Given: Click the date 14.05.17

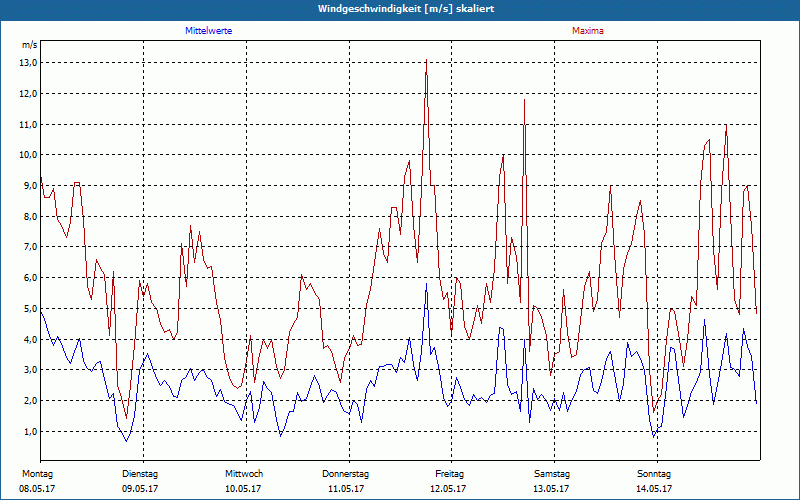Looking at the screenshot, I should point(654,489).
